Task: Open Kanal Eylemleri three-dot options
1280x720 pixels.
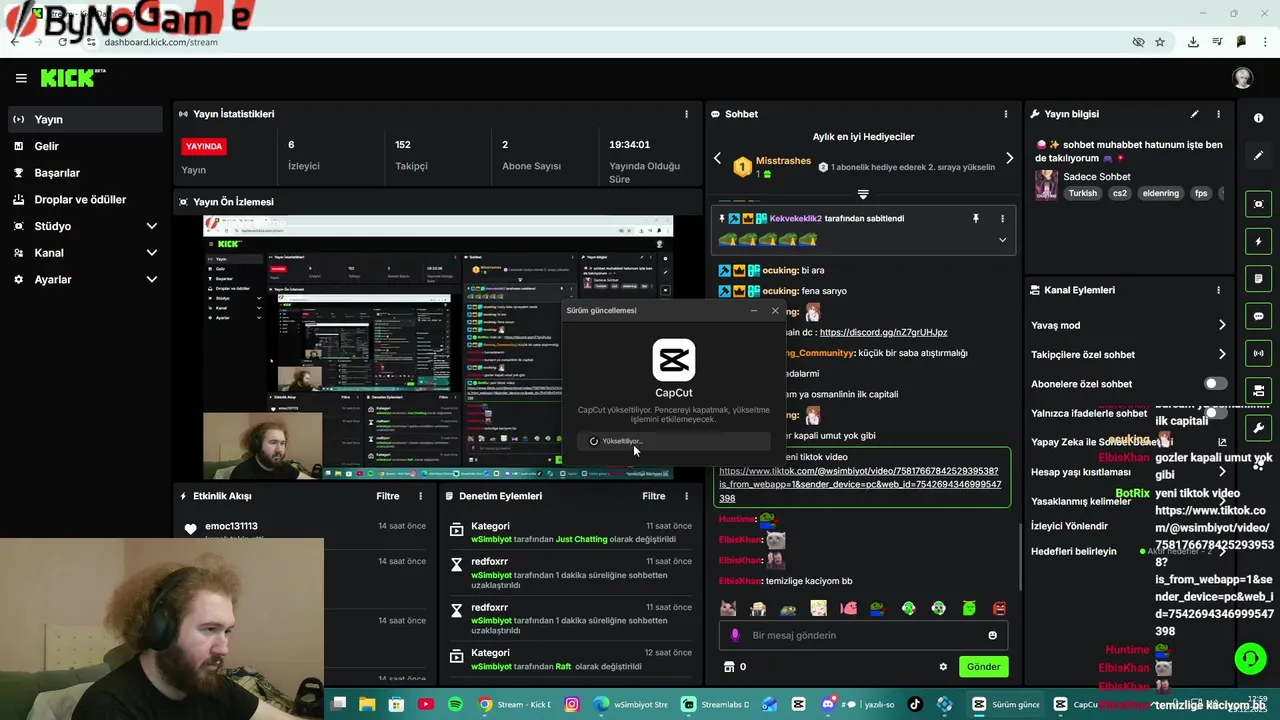Action: tap(1218, 290)
